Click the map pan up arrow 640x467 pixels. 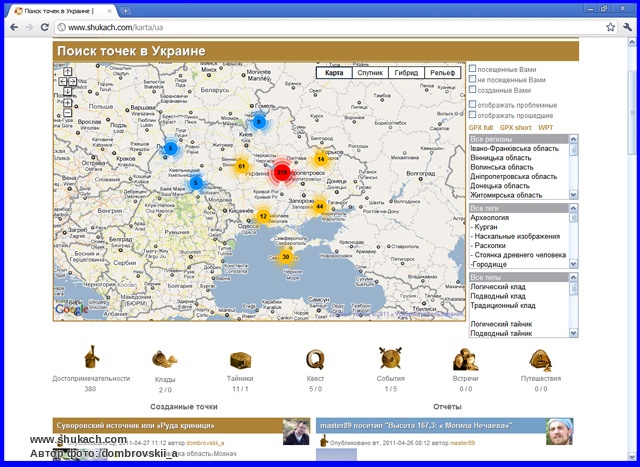pyautogui.click(x=68, y=72)
